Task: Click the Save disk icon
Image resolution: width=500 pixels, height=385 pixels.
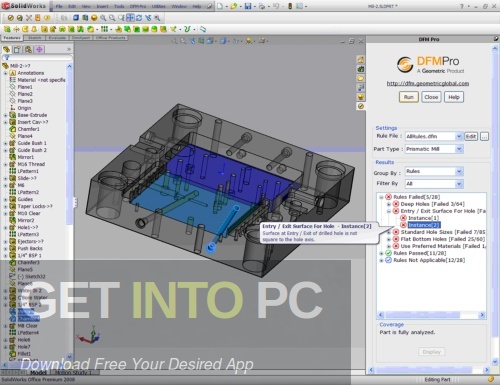Action: click(x=248, y=6)
